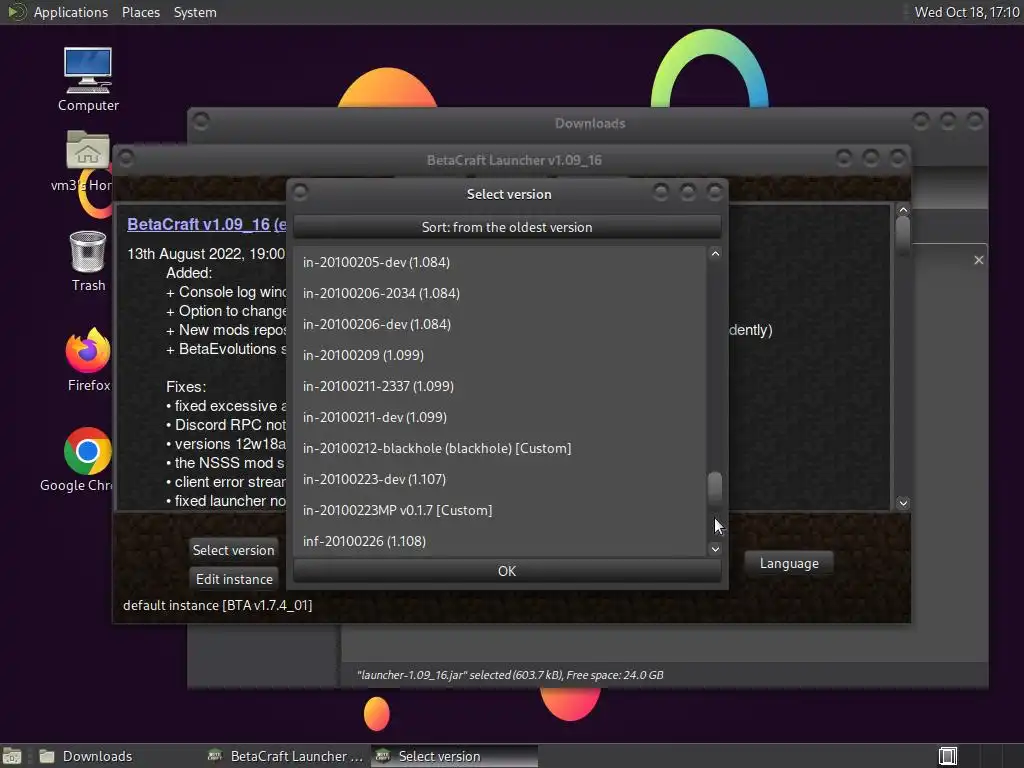Click the version list scrollbar thumb
The height and width of the screenshot is (768, 1024).
tap(715, 488)
